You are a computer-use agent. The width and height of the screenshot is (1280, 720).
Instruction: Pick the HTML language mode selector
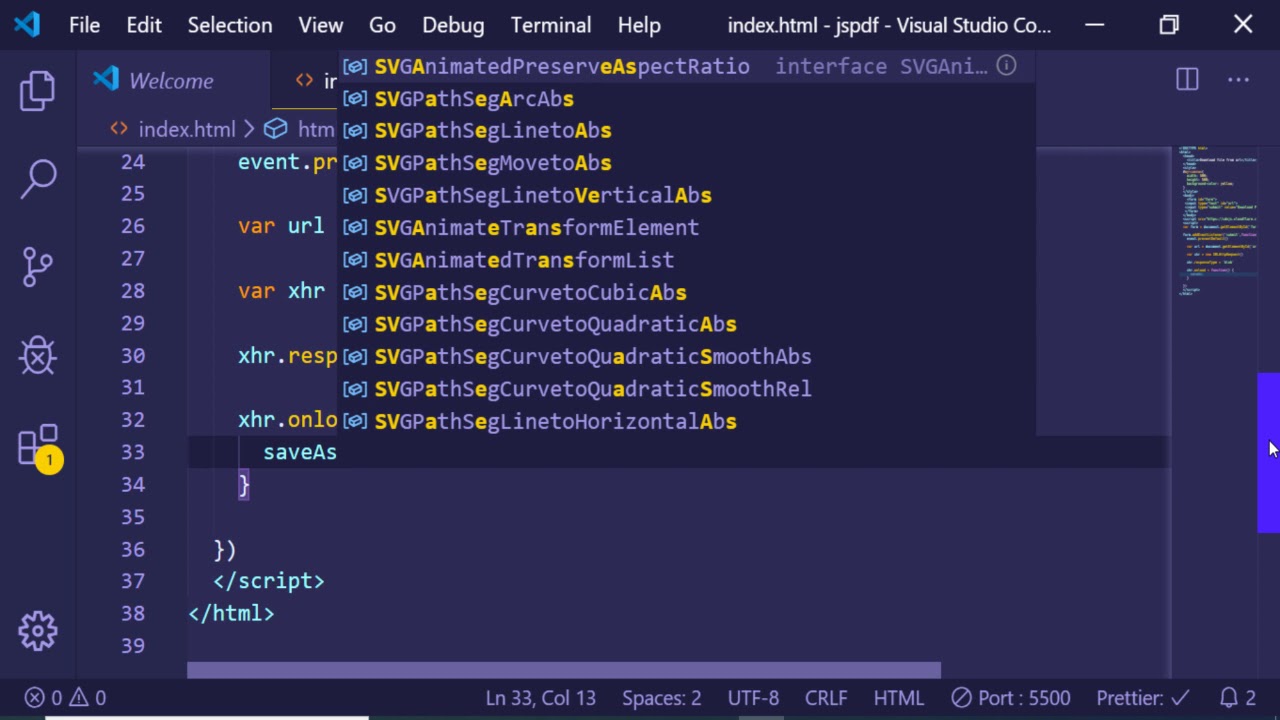[x=898, y=698]
